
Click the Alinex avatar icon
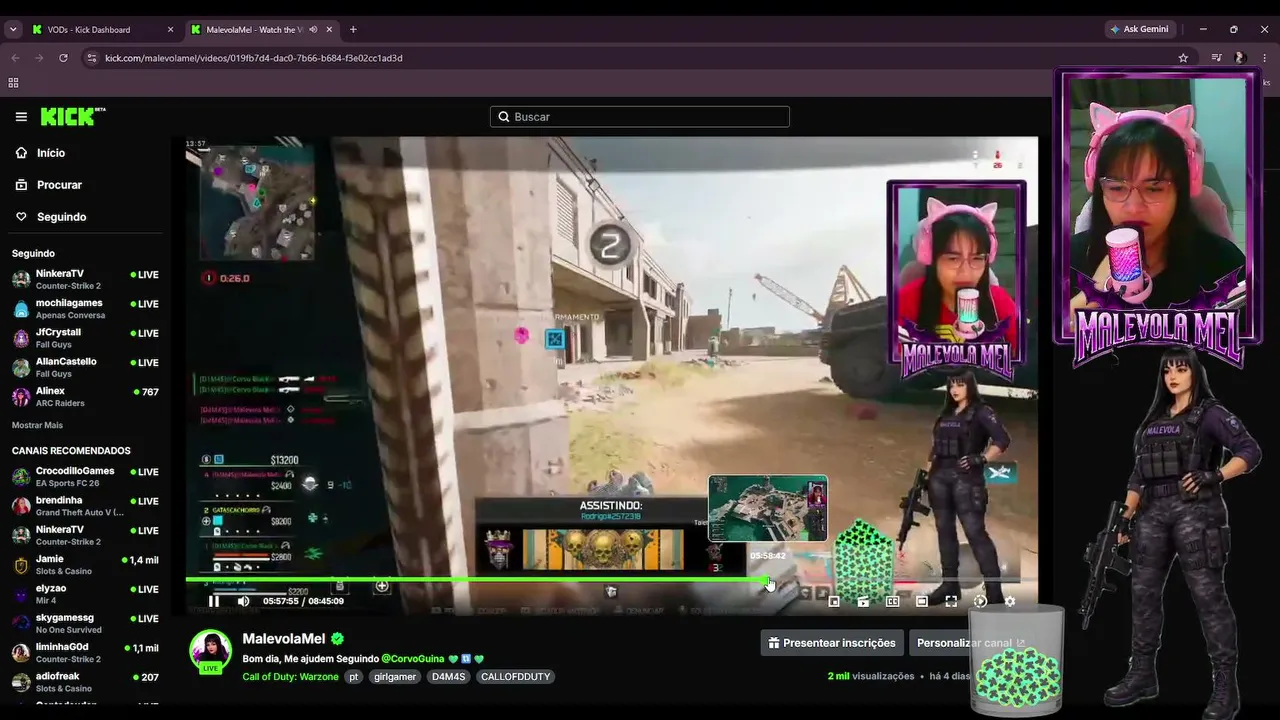tap(21, 397)
